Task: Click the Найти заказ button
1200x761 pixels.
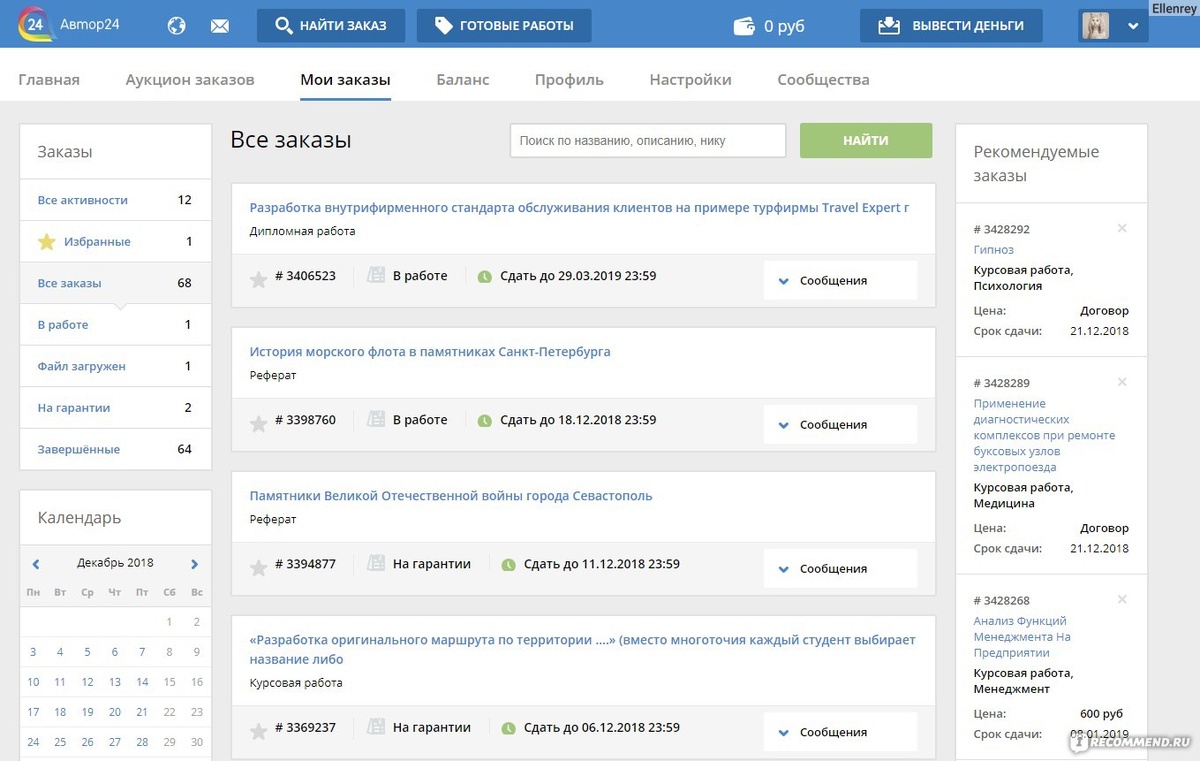Action: click(x=331, y=26)
